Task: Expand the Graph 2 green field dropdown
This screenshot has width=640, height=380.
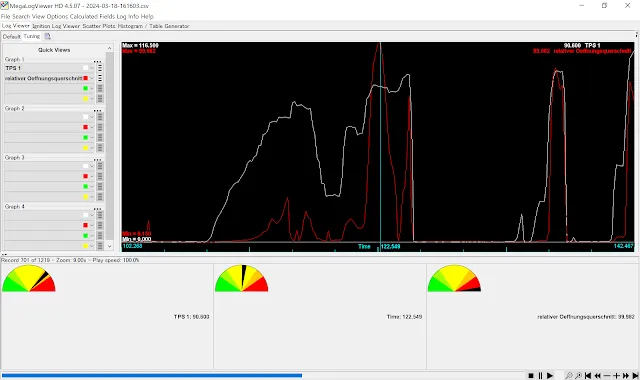Action: point(92,138)
